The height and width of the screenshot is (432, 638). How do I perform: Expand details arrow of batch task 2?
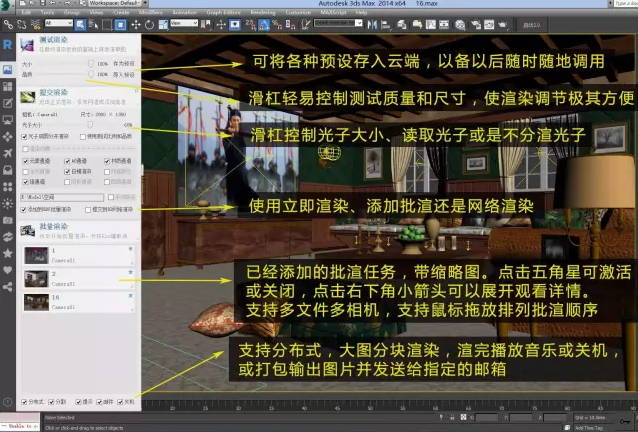[131, 286]
